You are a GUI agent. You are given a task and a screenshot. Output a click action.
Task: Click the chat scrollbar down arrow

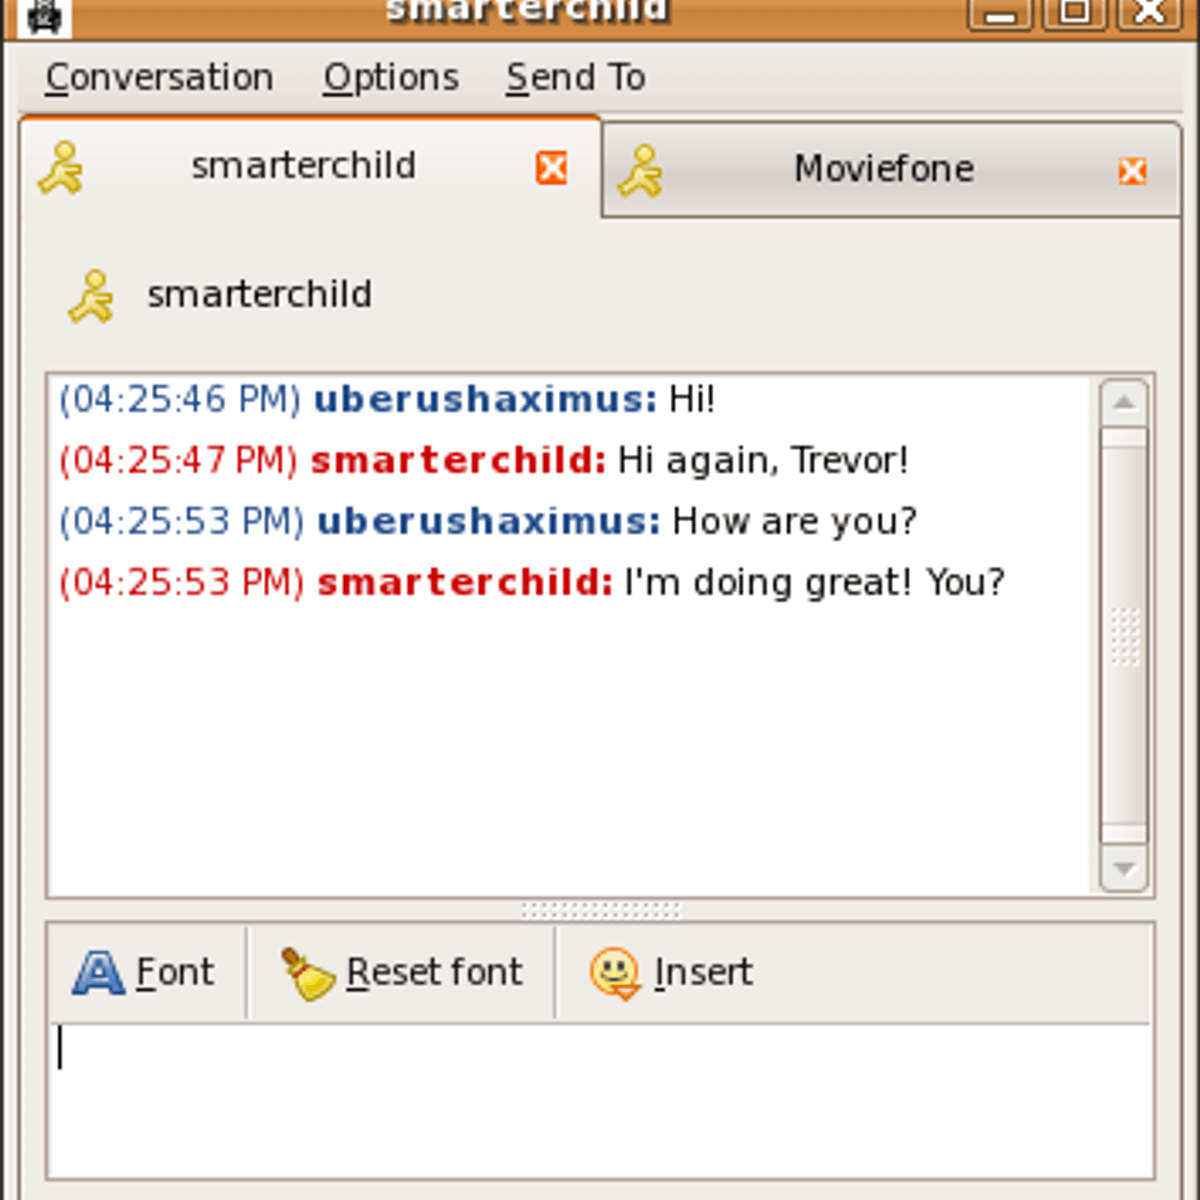click(1124, 868)
